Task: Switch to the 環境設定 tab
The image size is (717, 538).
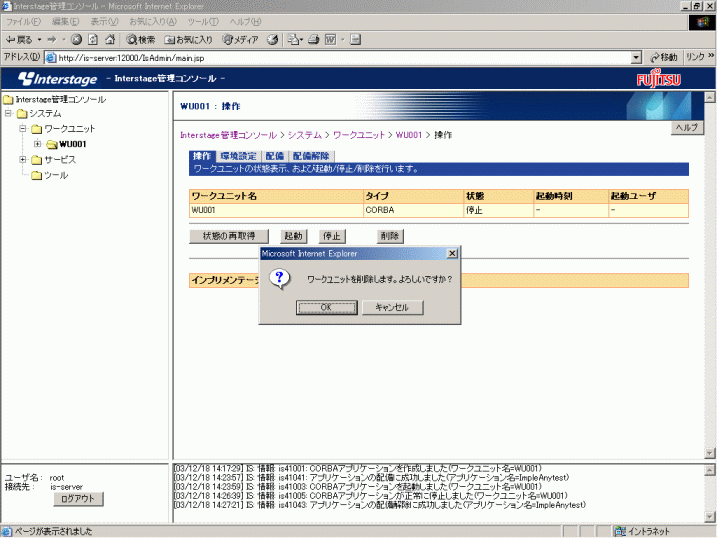Action: pyautogui.click(x=238, y=156)
